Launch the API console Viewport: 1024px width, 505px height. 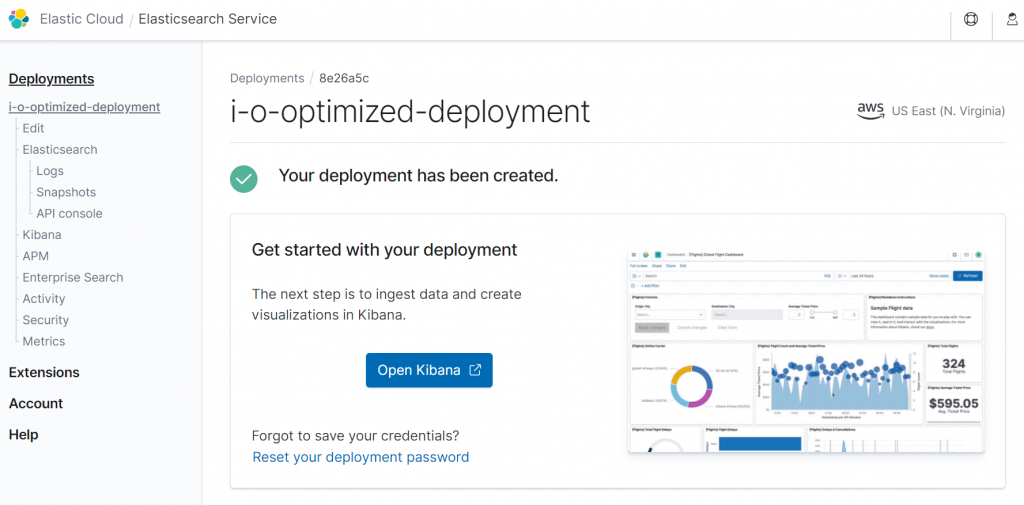click(x=69, y=213)
